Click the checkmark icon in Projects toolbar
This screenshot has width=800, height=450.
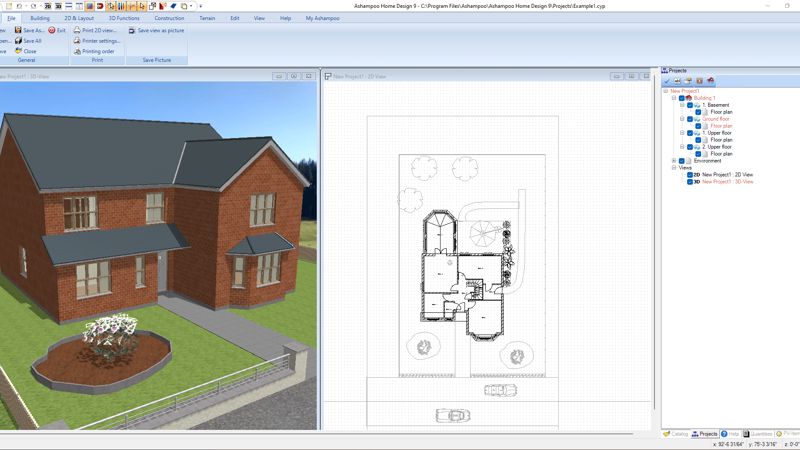pos(666,81)
